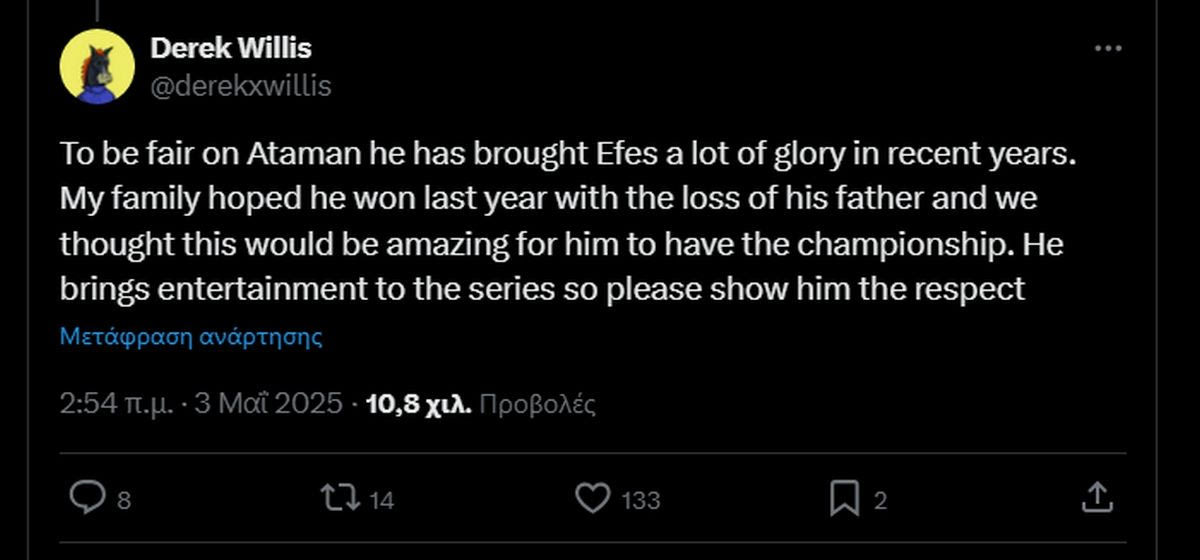This screenshot has width=1200, height=560.
Task: Click the repost arrows icon
Action: click(341, 497)
